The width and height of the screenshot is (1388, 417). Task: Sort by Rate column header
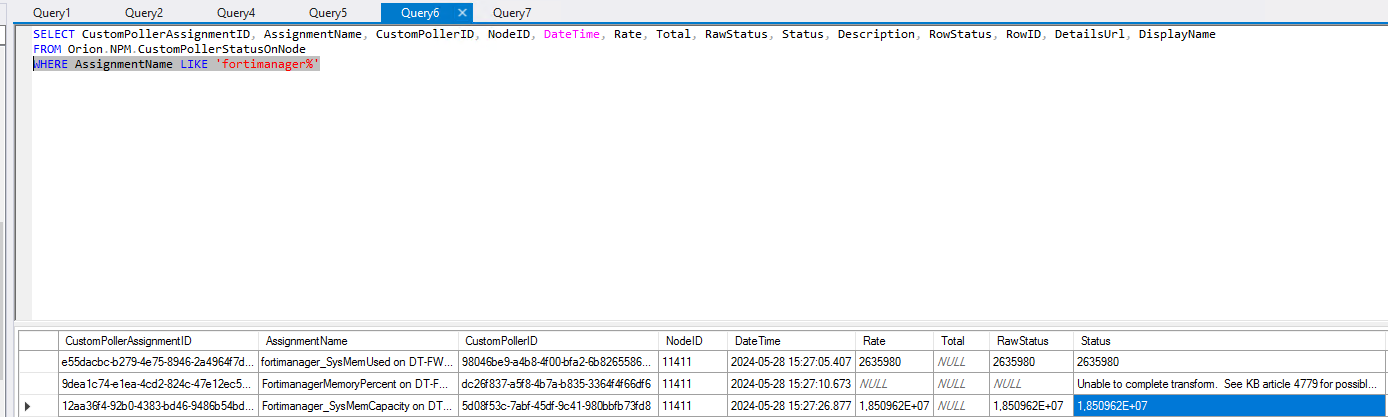[893, 341]
